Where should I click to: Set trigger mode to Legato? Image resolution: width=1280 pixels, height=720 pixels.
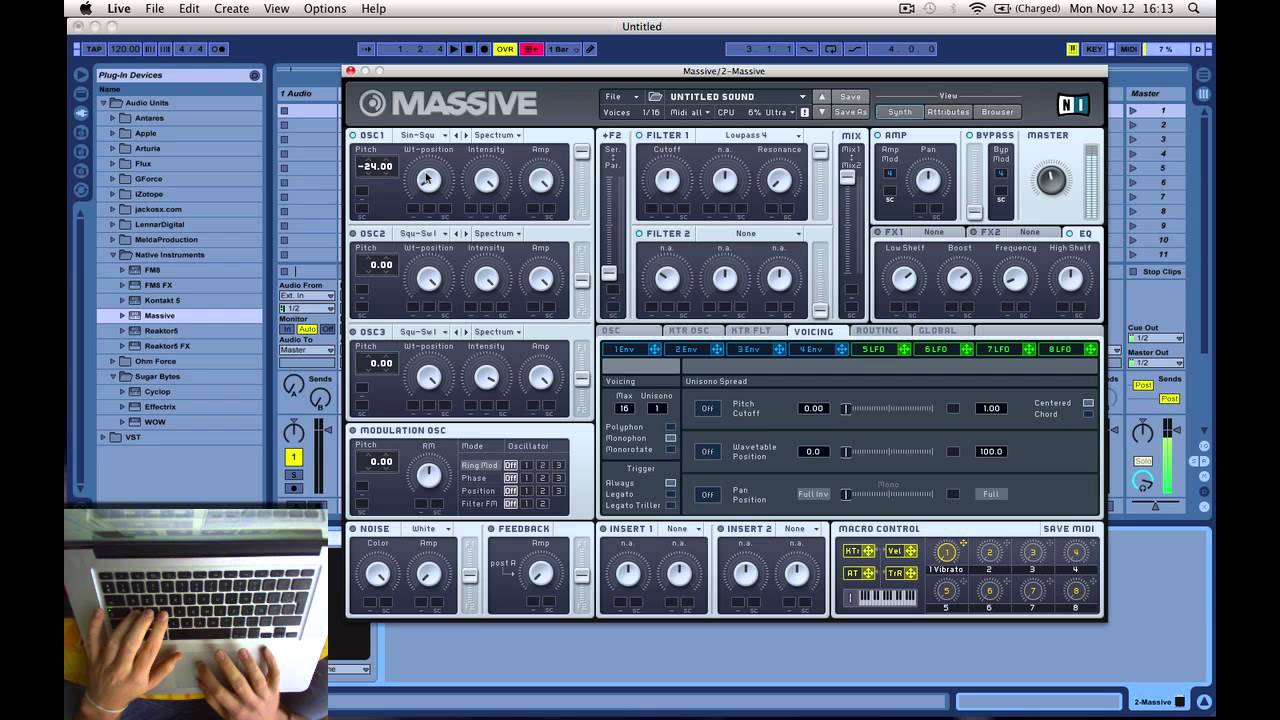pyautogui.click(x=671, y=494)
